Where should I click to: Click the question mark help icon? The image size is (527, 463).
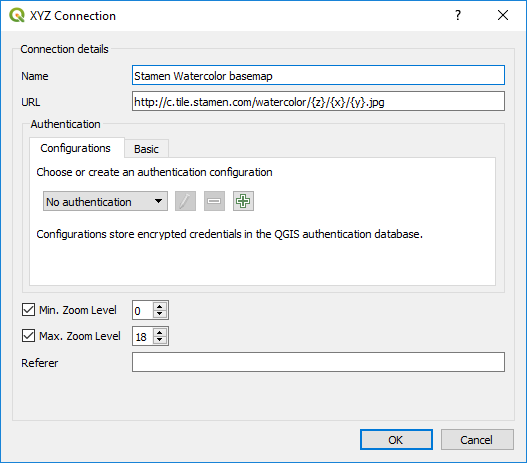[x=458, y=15]
